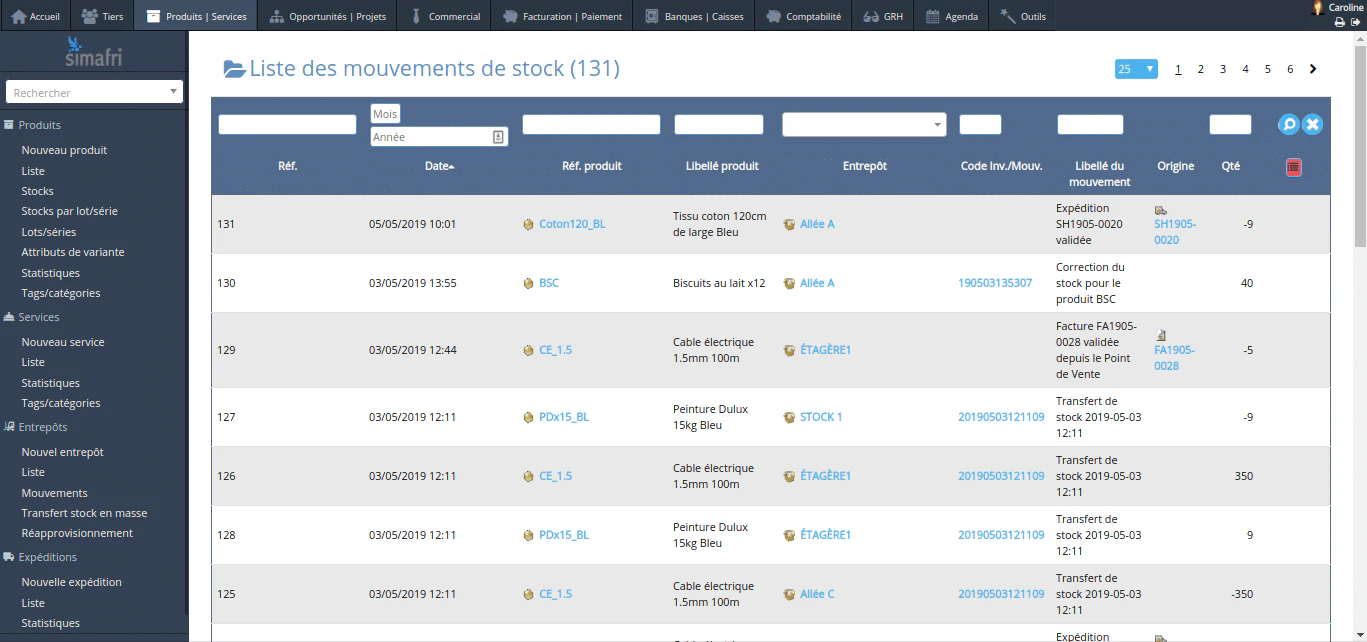Open the Accueil home menu
This screenshot has height=642, width=1367.
click(x=35, y=16)
